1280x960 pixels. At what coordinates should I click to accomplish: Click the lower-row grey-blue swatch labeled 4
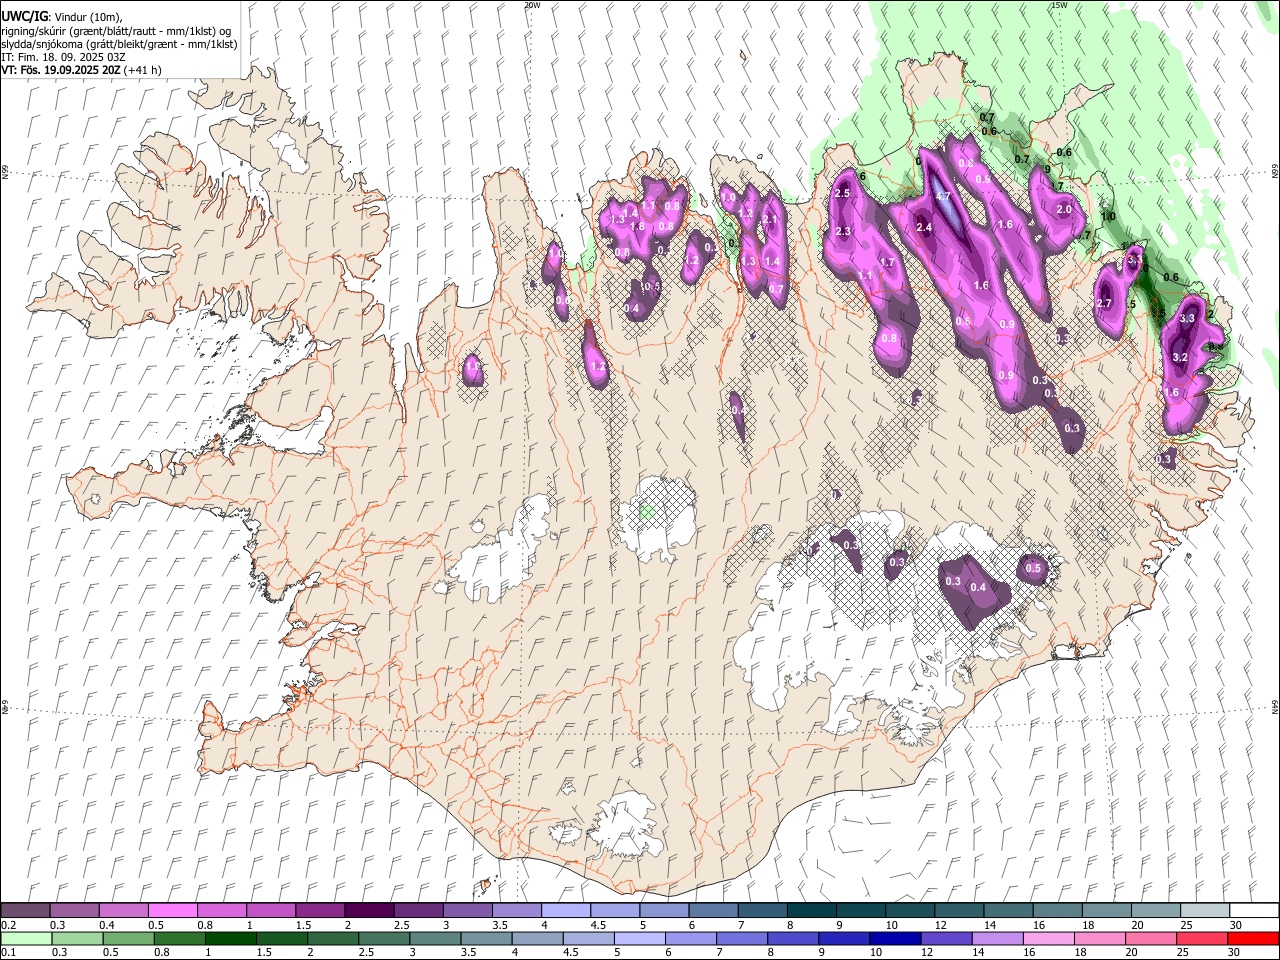[x=538, y=938]
